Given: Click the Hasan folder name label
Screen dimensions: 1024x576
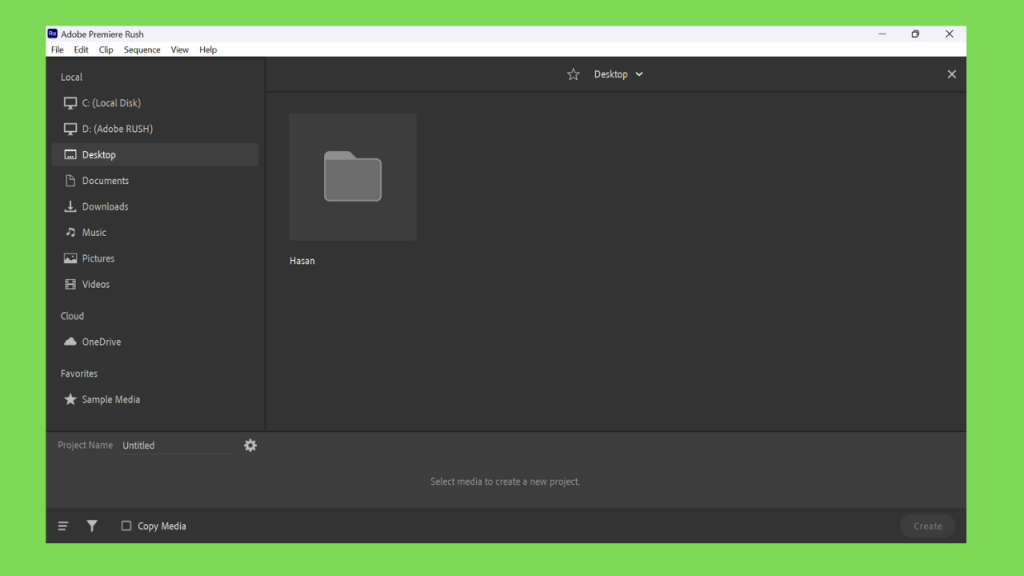Looking at the screenshot, I should (x=302, y=261).
